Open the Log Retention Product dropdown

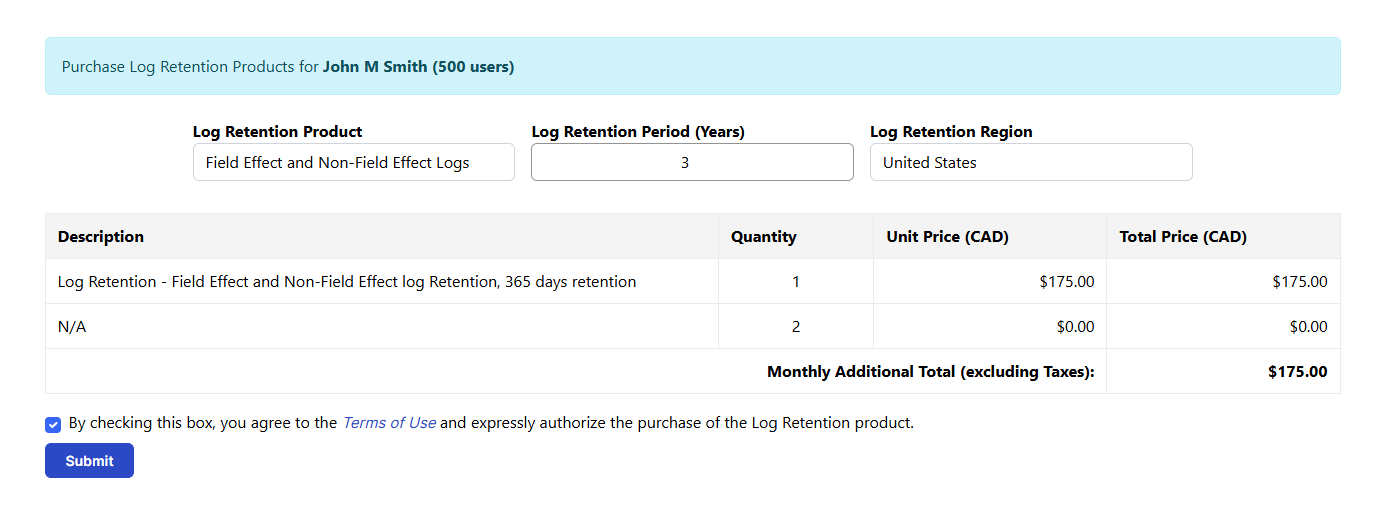[353, 162]
